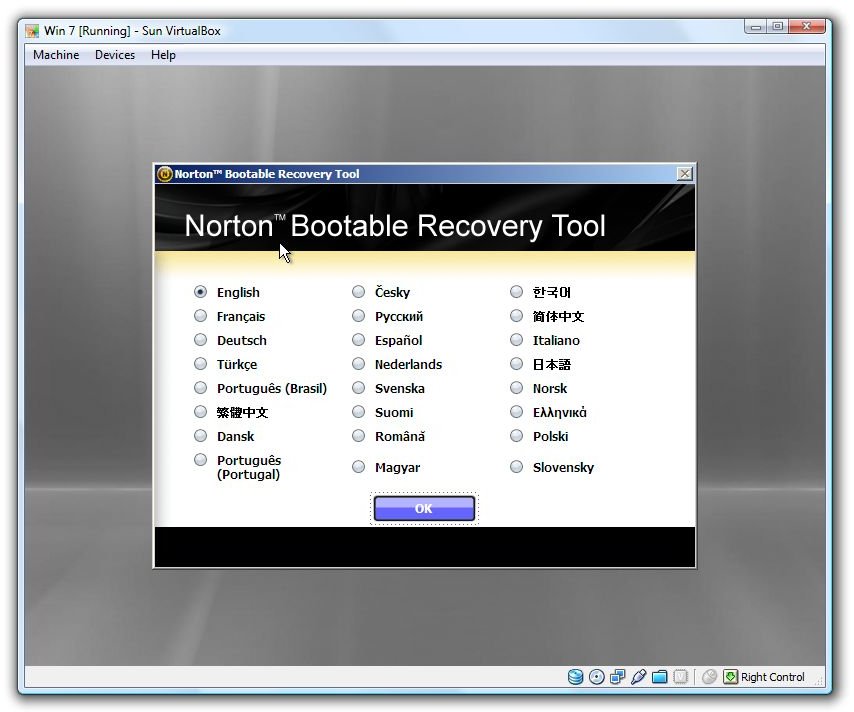Select the Türkçe radio button
The height and width of the screenshot is (712, 854).
point(200,364)
